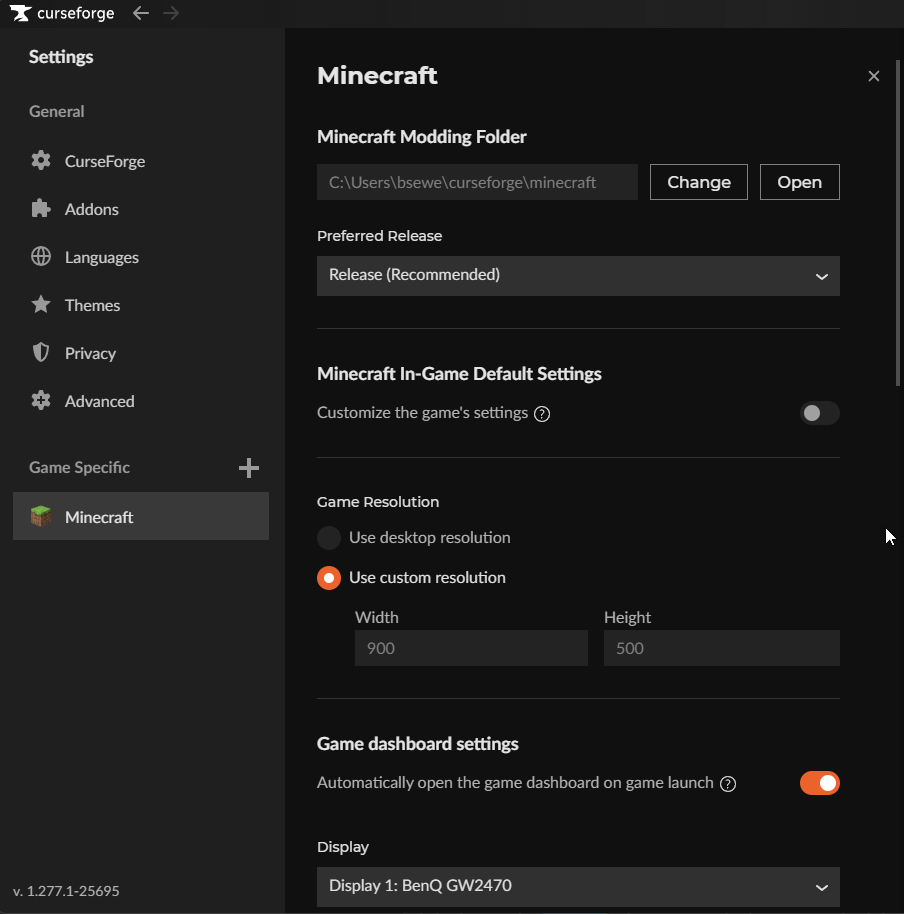
Task: Open the Preferred Release dropdown
Action: click(578, 276)
